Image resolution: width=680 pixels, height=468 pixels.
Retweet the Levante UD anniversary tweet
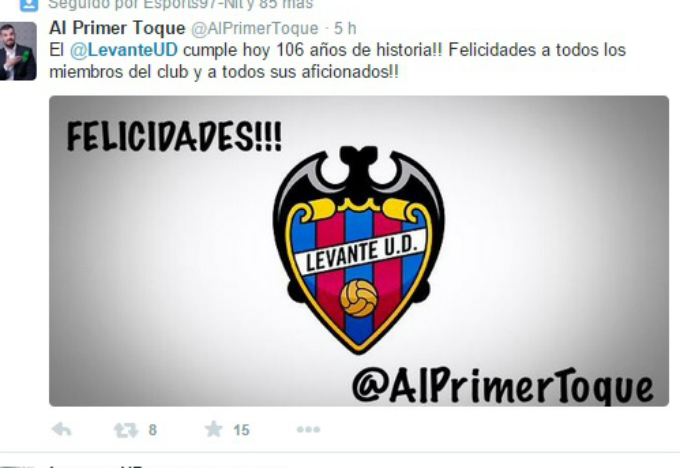126,430
